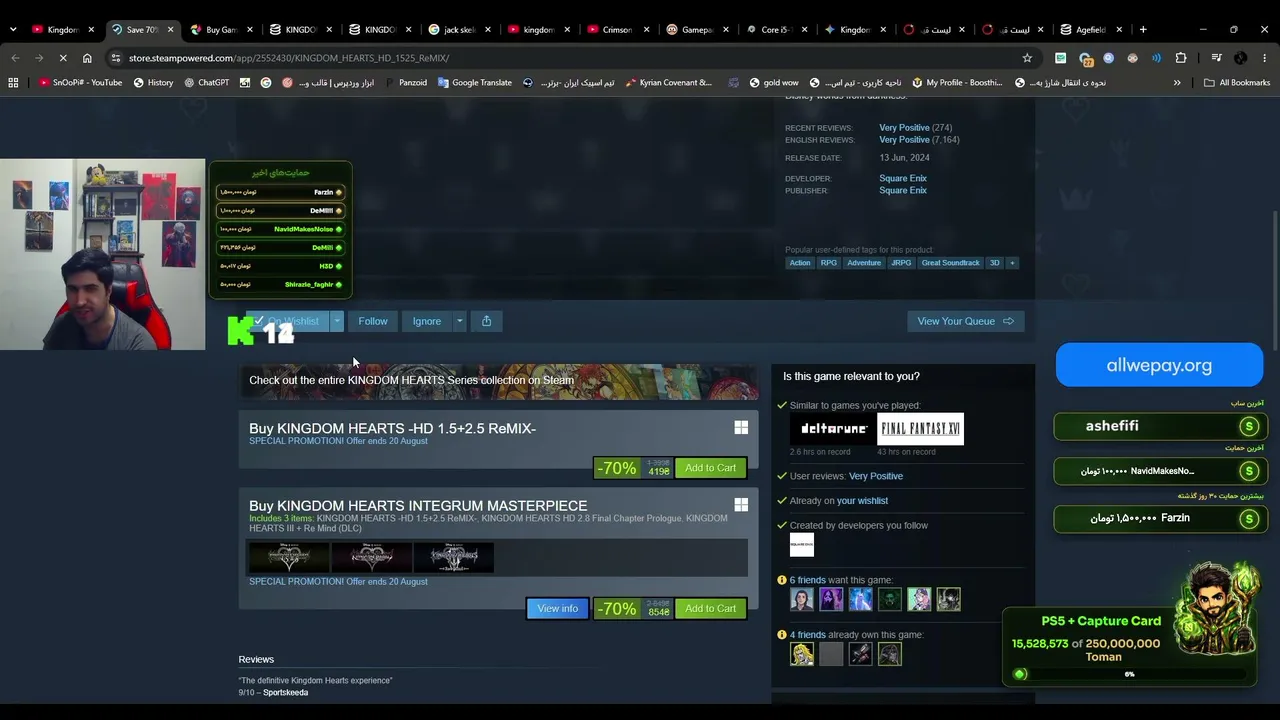Switch to the Gamepass tab
The height and width of the screenshot is (720, 1280).
coord(696,30)
